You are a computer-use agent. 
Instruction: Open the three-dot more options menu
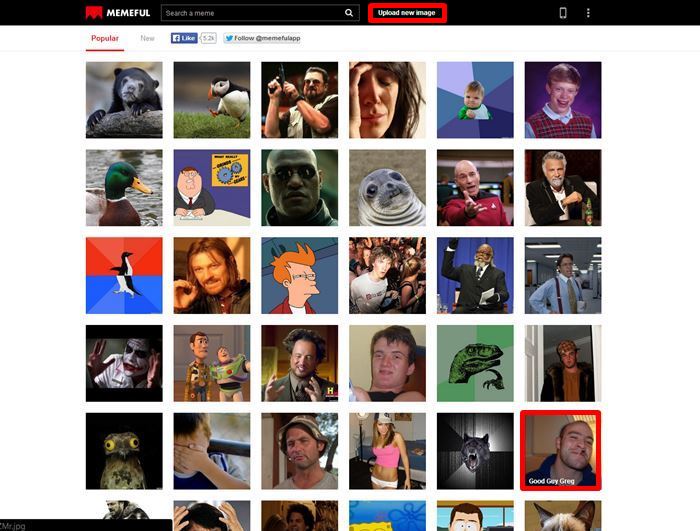point(588,13)
